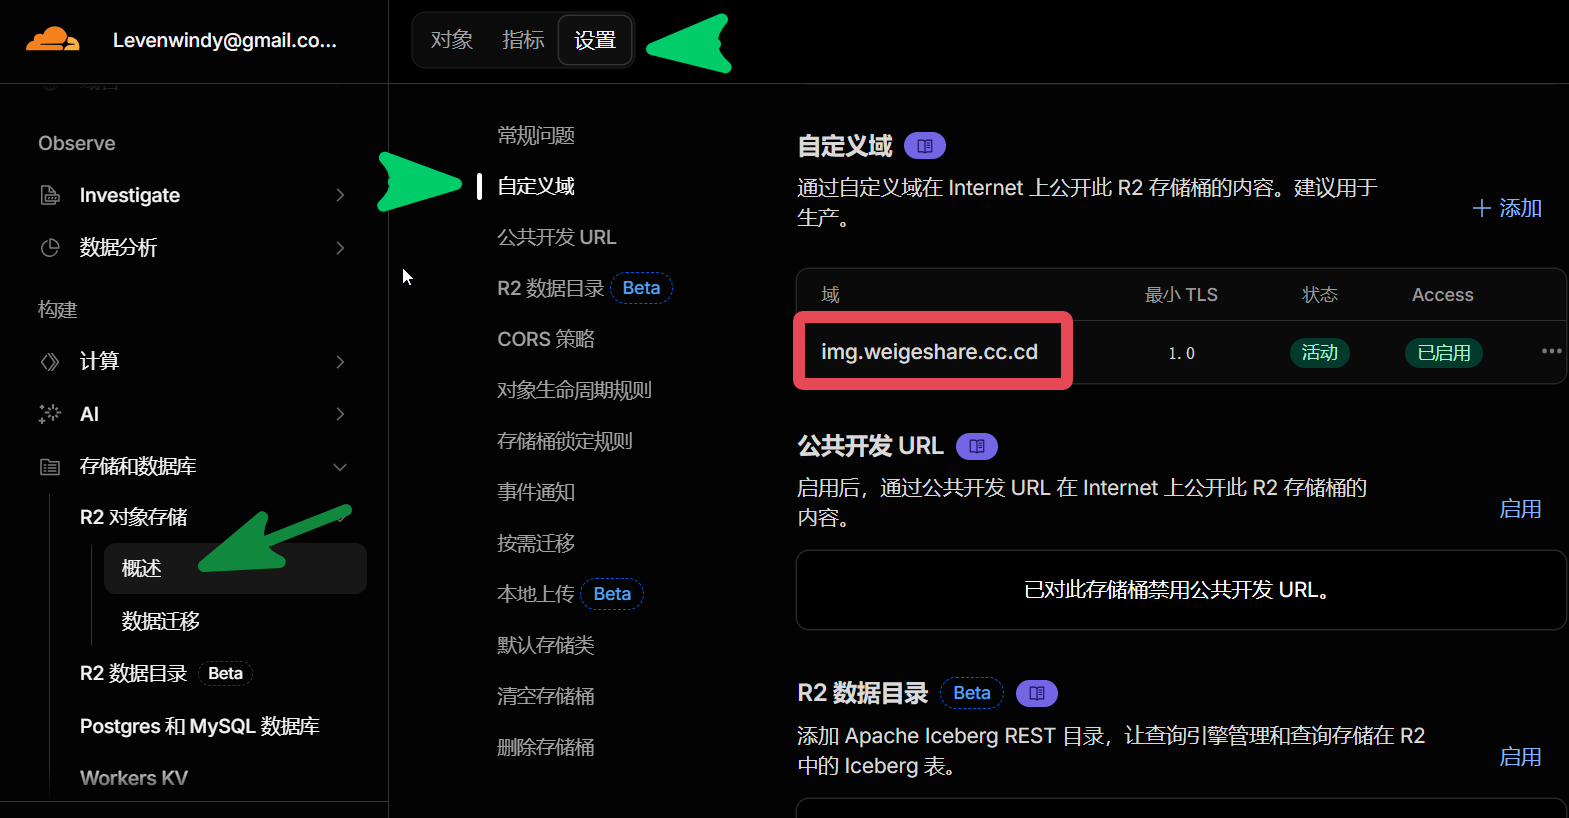
Task: Click the Investigate icon in the sidebar
Action: 50,195
